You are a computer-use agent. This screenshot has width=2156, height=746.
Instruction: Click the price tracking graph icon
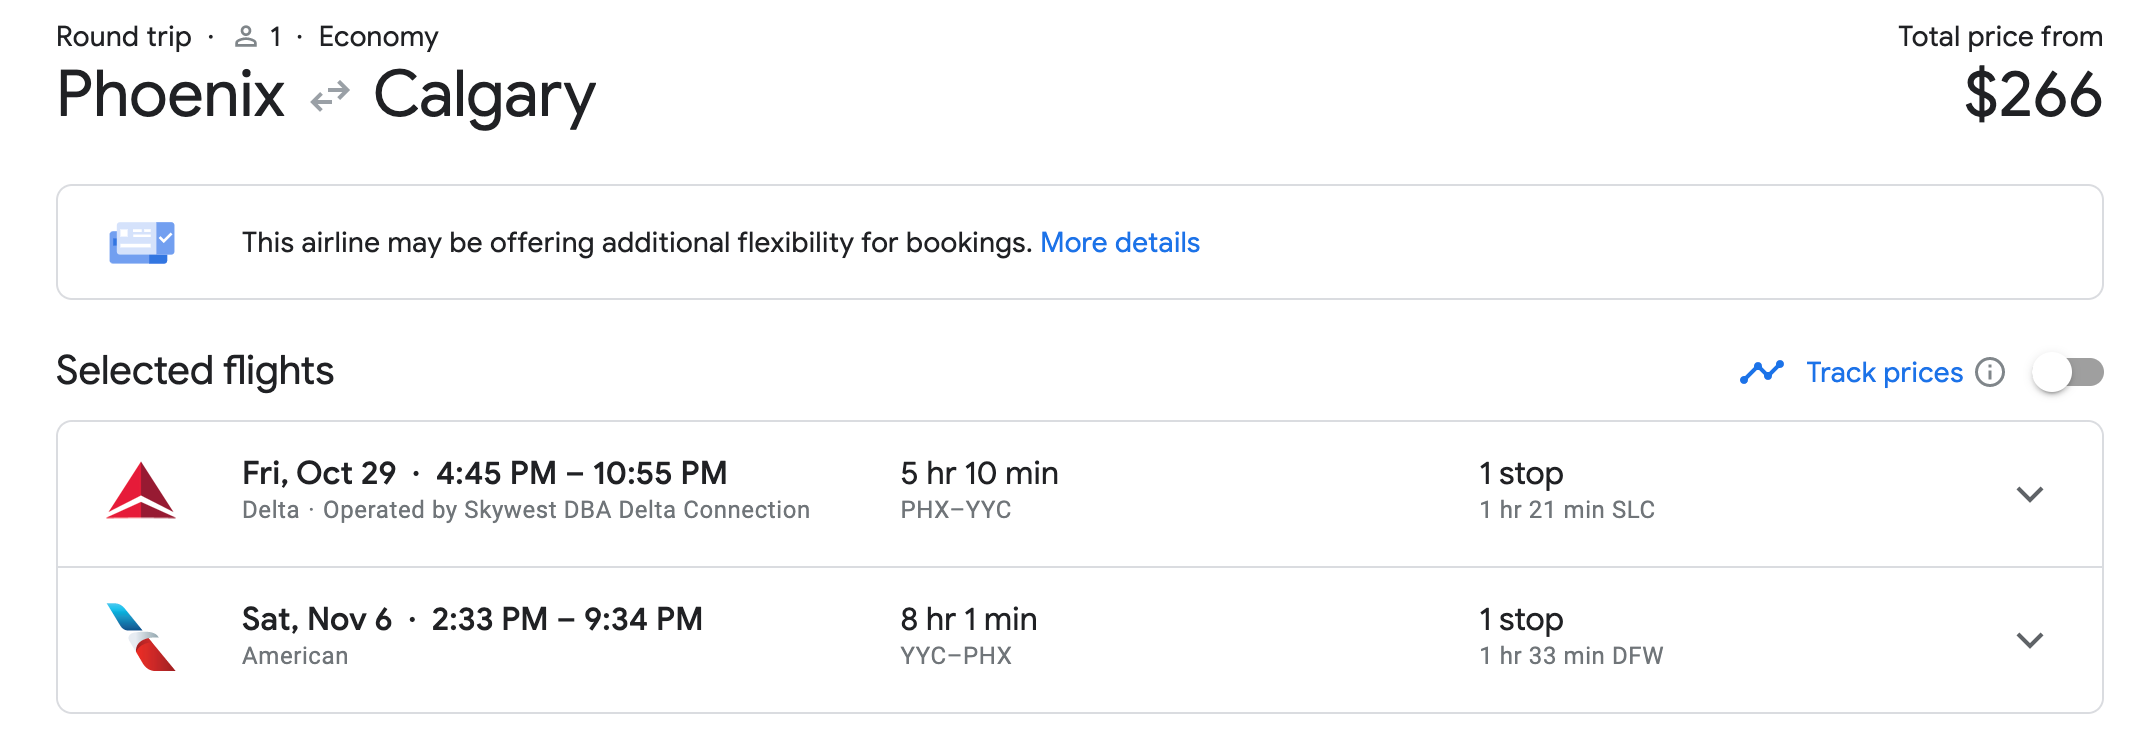click(x=1761, y=373)
